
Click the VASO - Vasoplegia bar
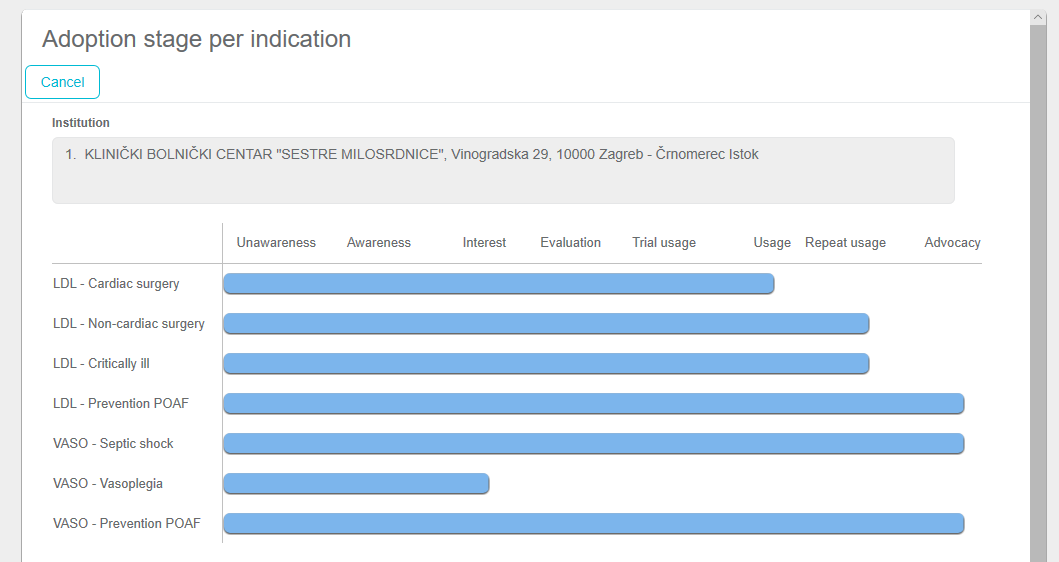356,484
